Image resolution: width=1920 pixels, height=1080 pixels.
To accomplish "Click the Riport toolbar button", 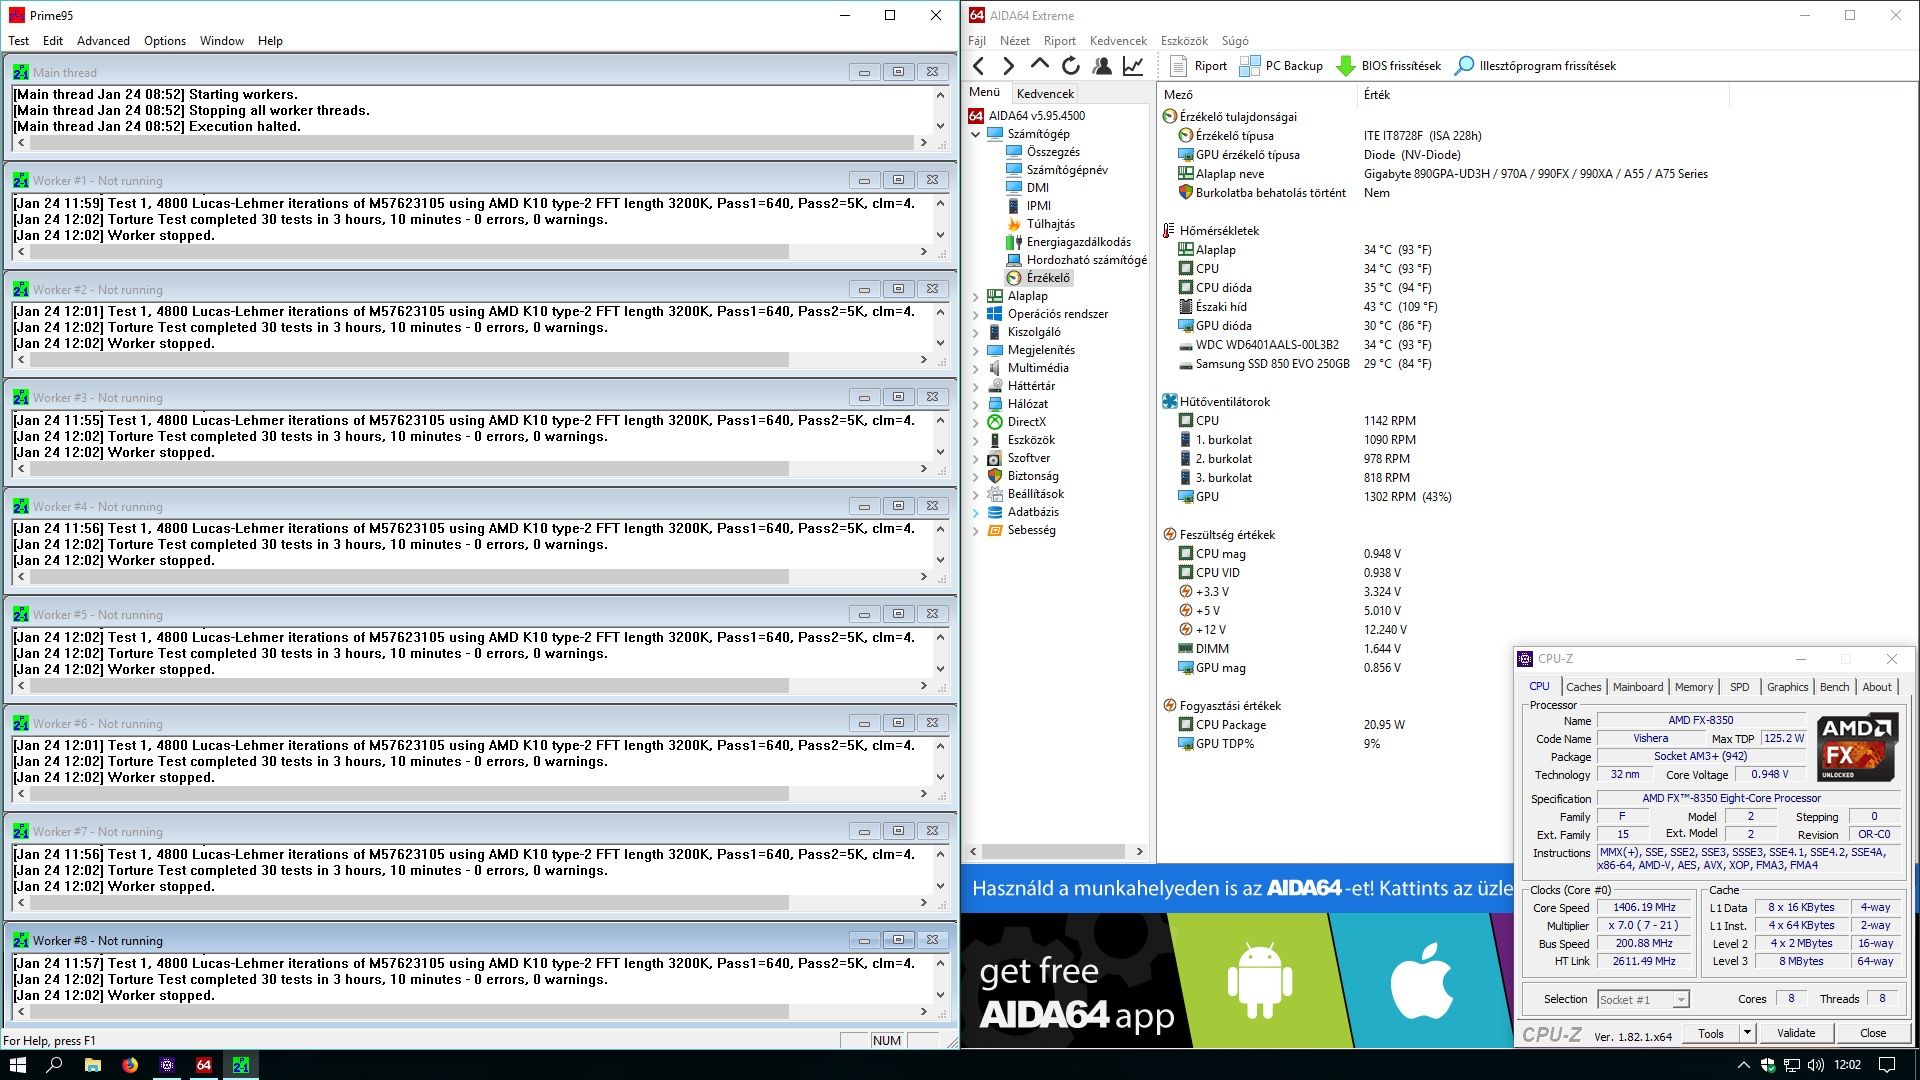I will [1198, 66].
